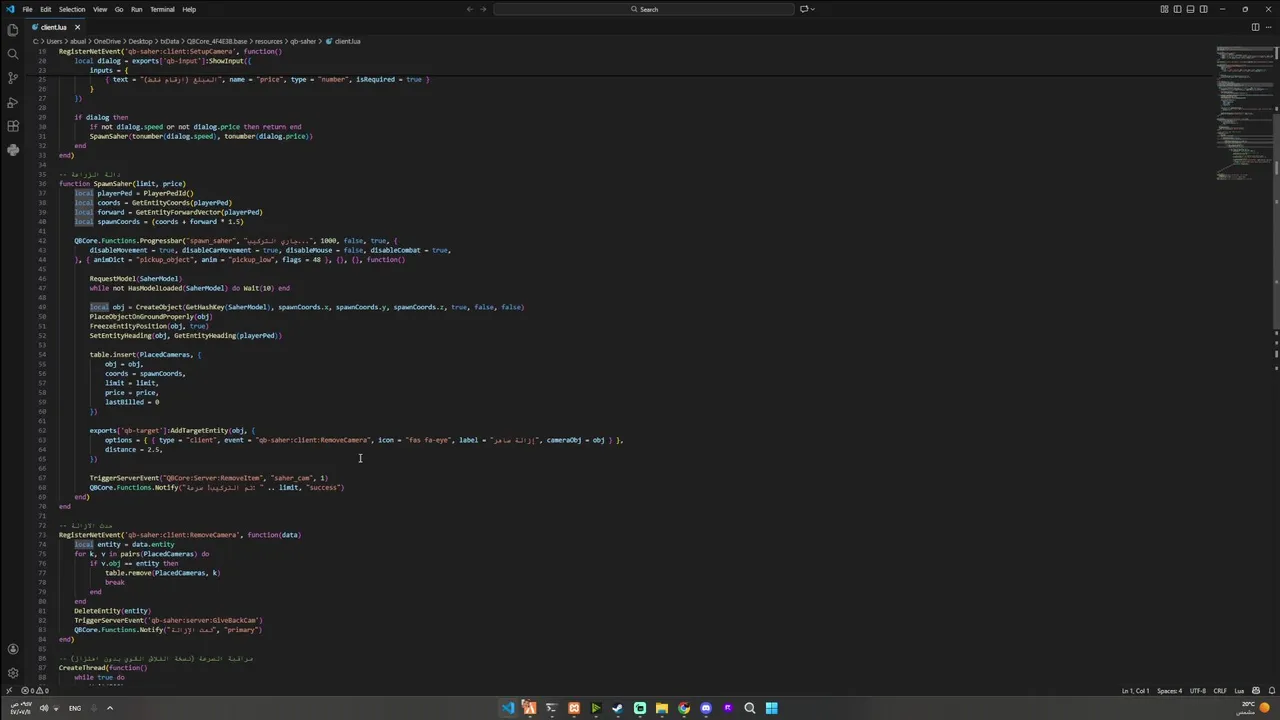
Task: Open Discord from taskbar
Action: [706, 708]
